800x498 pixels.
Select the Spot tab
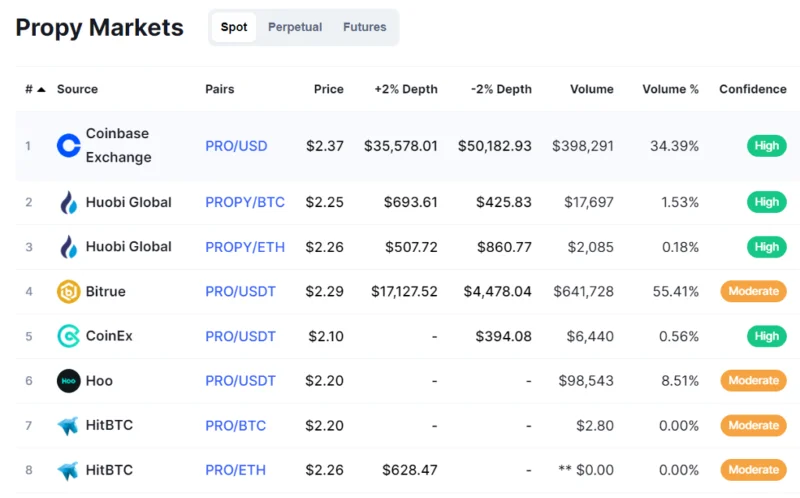click(234, 27)
